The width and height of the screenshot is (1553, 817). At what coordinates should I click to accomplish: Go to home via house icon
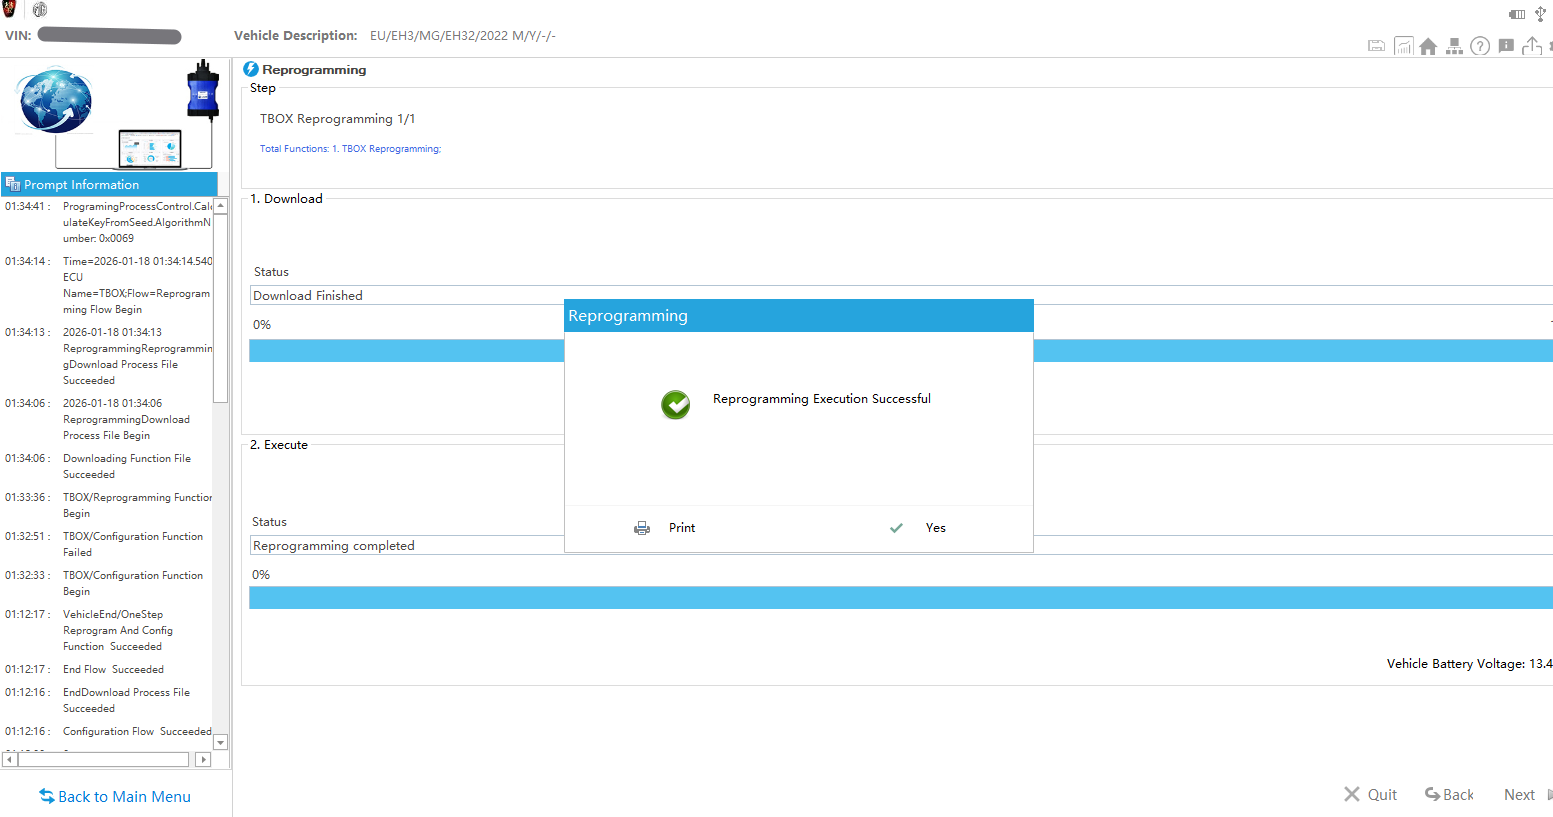(1428, 46)
